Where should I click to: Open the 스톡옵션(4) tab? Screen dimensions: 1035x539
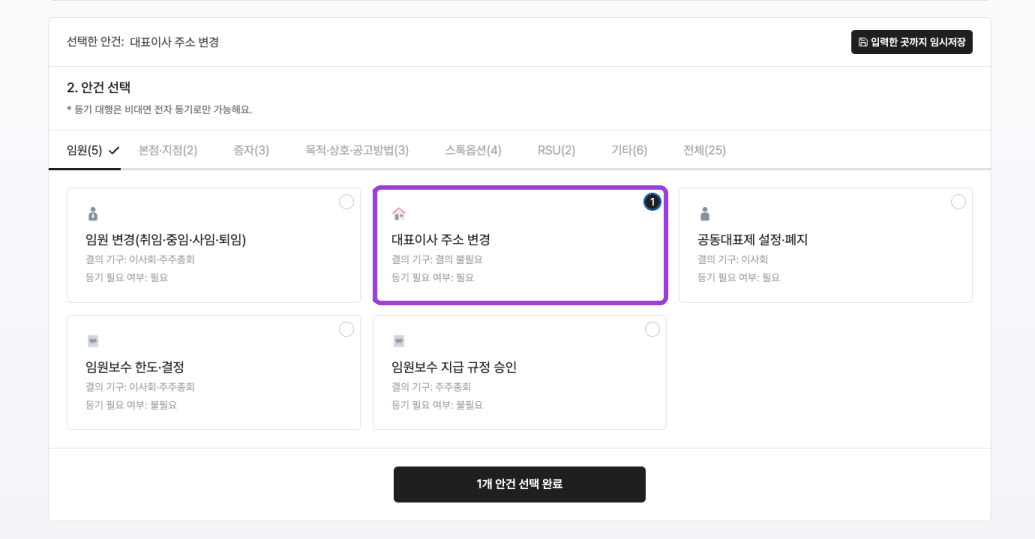(x=473, y=150)
